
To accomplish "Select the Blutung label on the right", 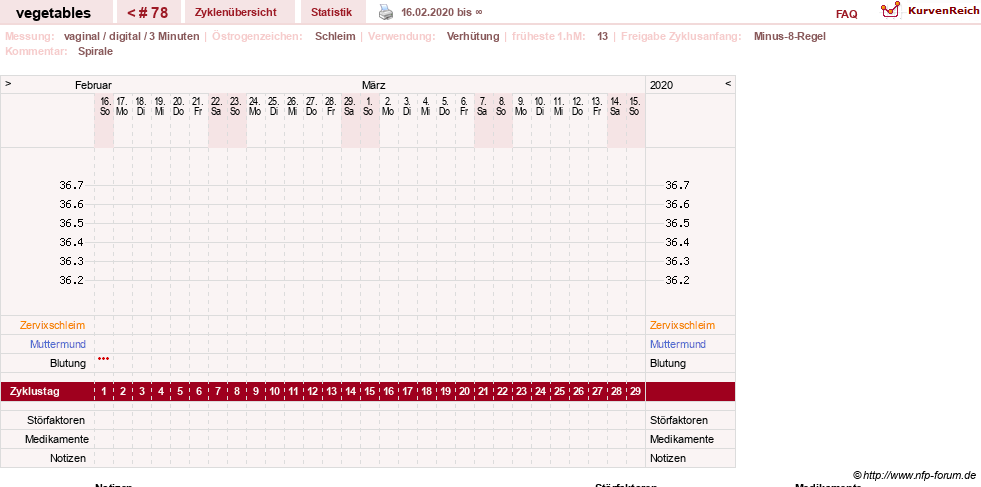I will tap(668, 363).
